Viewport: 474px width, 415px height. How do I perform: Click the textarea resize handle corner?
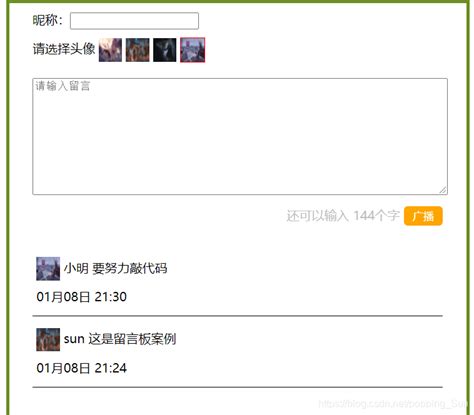coord(443,190)
